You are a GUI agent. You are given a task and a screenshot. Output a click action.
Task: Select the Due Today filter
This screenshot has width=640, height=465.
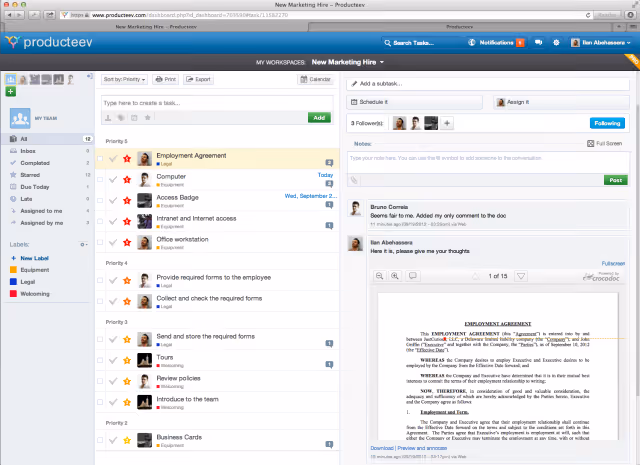coord(47,187)
